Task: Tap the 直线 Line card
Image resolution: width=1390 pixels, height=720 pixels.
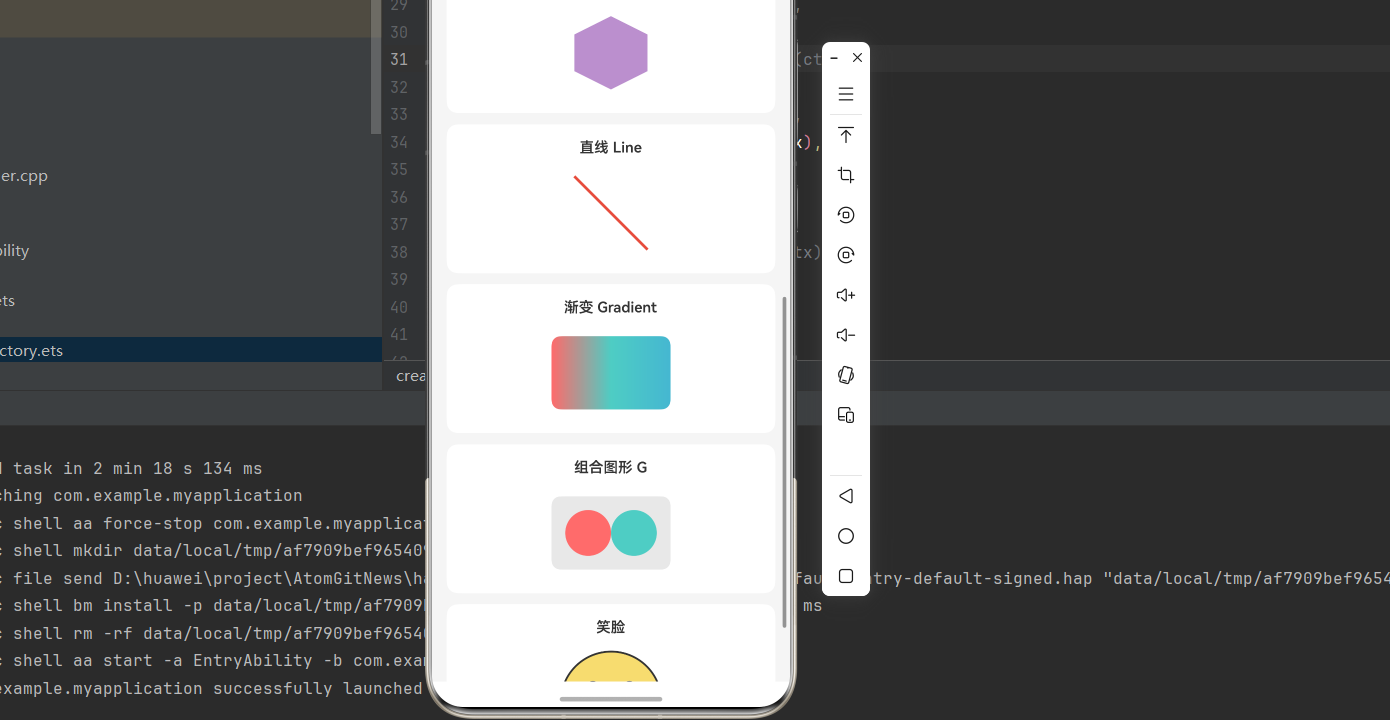Action: [610, 198]
